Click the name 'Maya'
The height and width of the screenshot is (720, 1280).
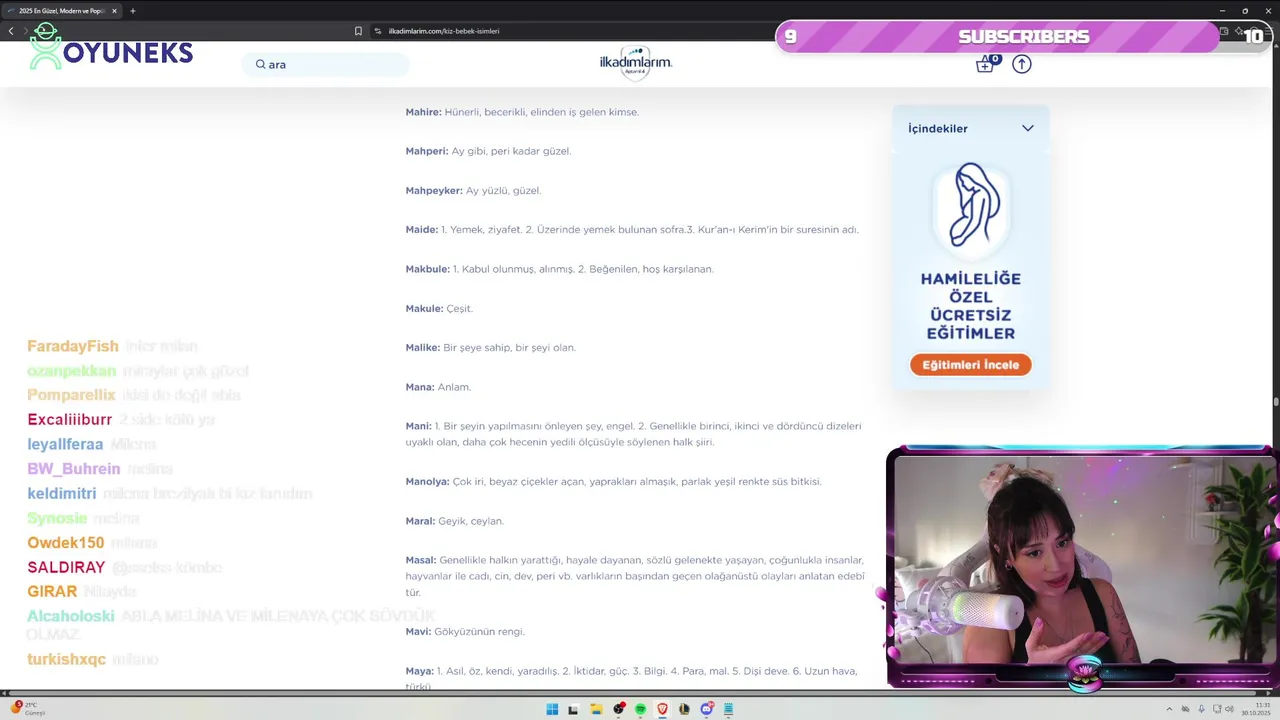[419, 671]
